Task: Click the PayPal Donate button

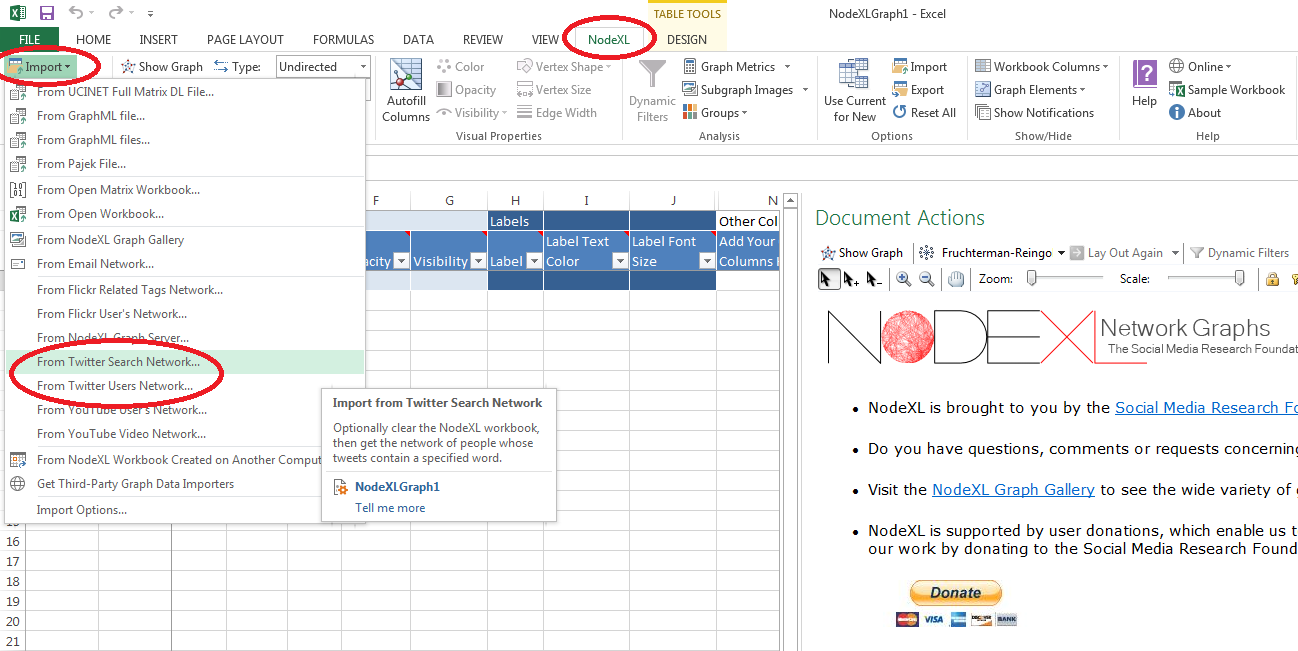Action: pos(955,593)
